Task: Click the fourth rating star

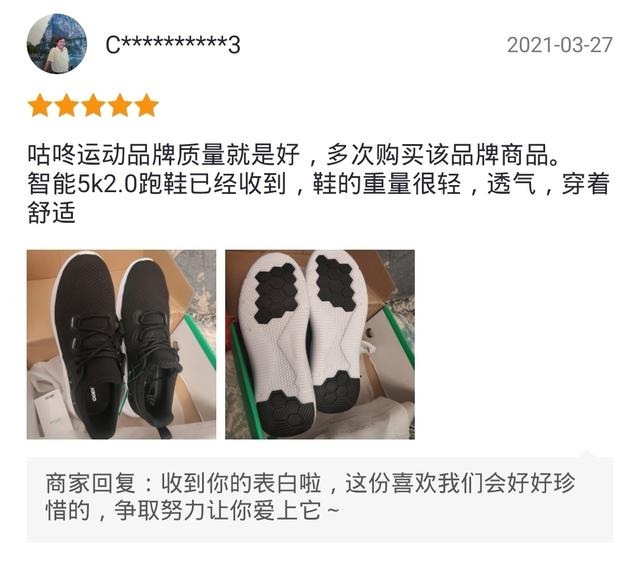Action: 120,105
